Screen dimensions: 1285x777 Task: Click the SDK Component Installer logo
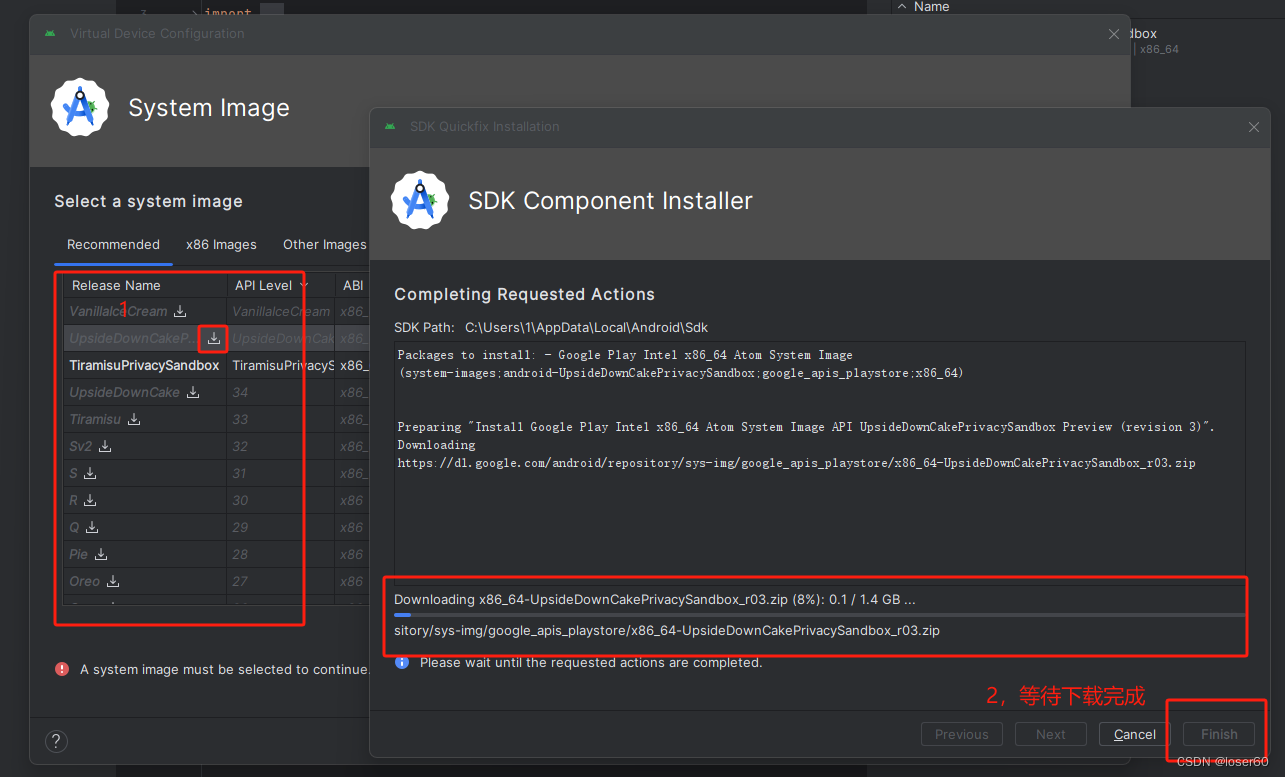(420, 200)
